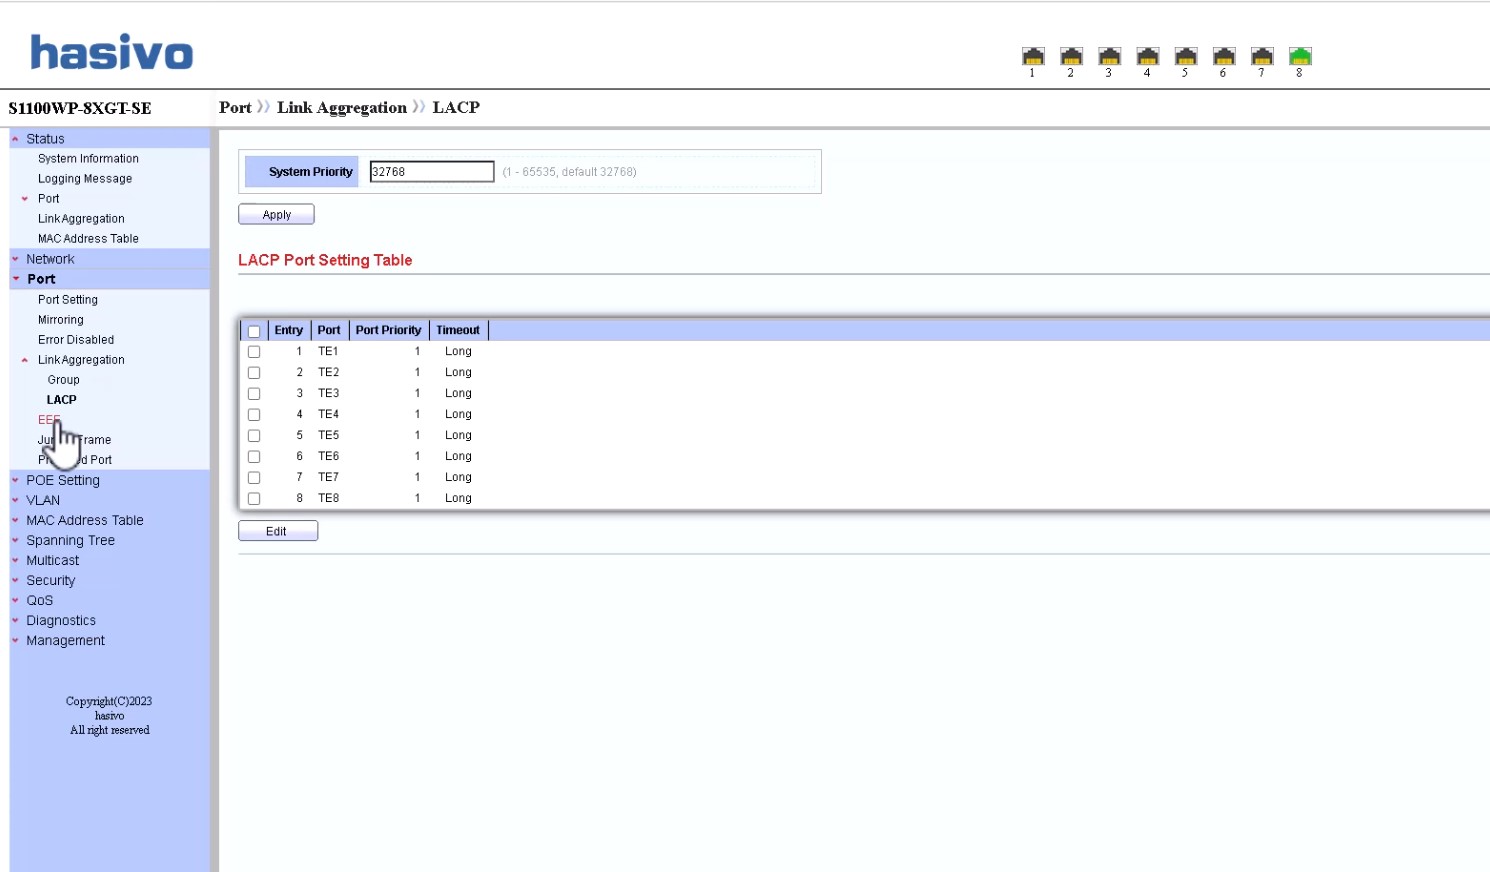Click the port 2 status icon
The width and height of the screenshot is (1490, 872).
pos(1071,56)
